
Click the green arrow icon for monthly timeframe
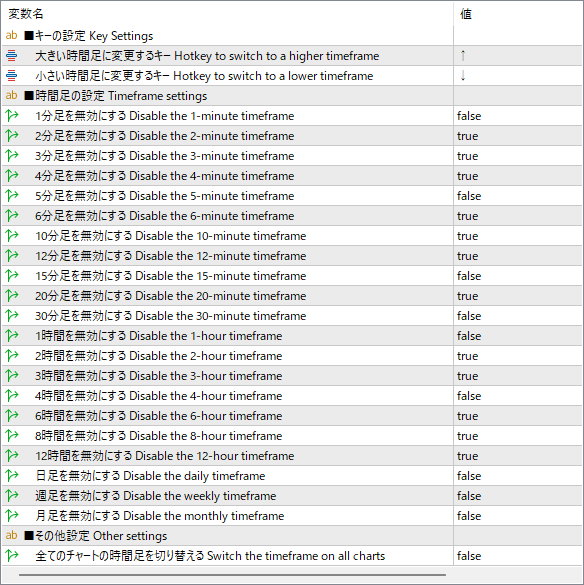click(x=12, y=516)
